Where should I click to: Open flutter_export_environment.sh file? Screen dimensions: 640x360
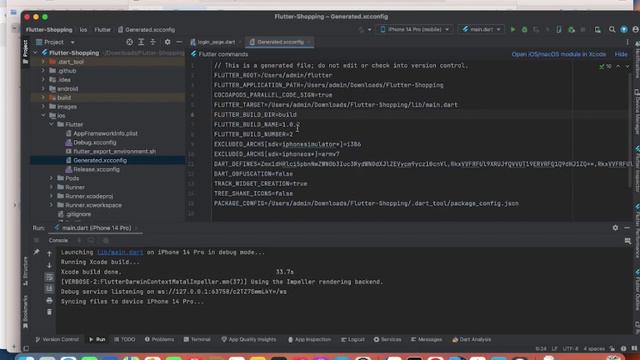click(114, 151)
